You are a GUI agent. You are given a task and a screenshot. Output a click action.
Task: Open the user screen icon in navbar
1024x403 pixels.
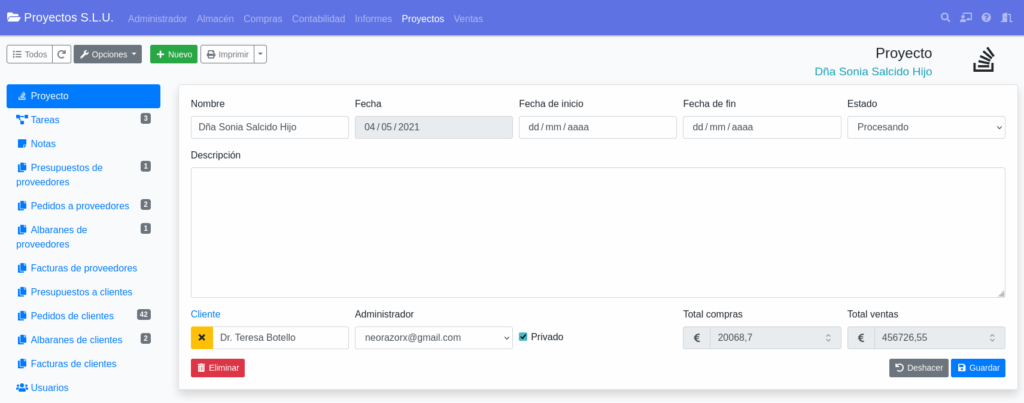pos(966,18)
